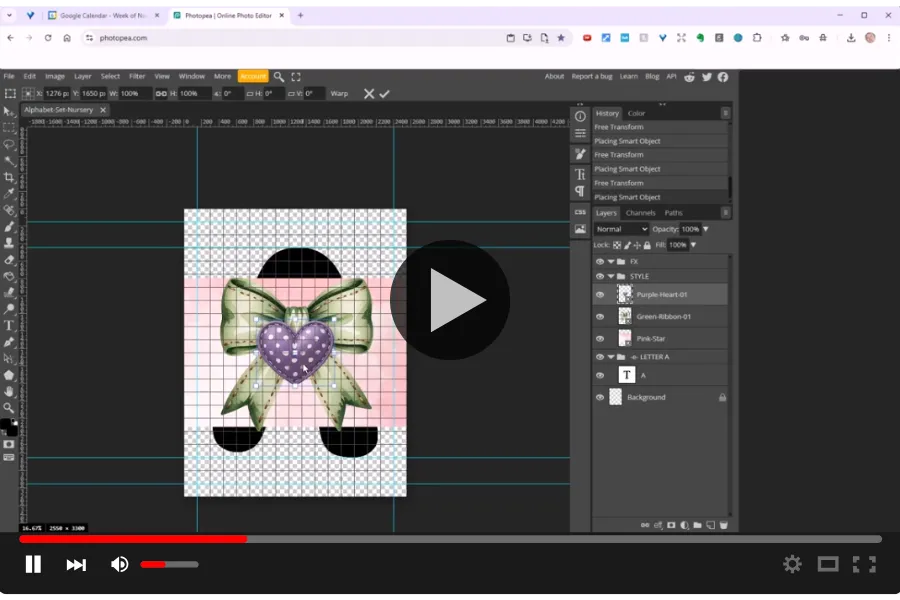Select the Type tool in the toolbar

[9, 325]
